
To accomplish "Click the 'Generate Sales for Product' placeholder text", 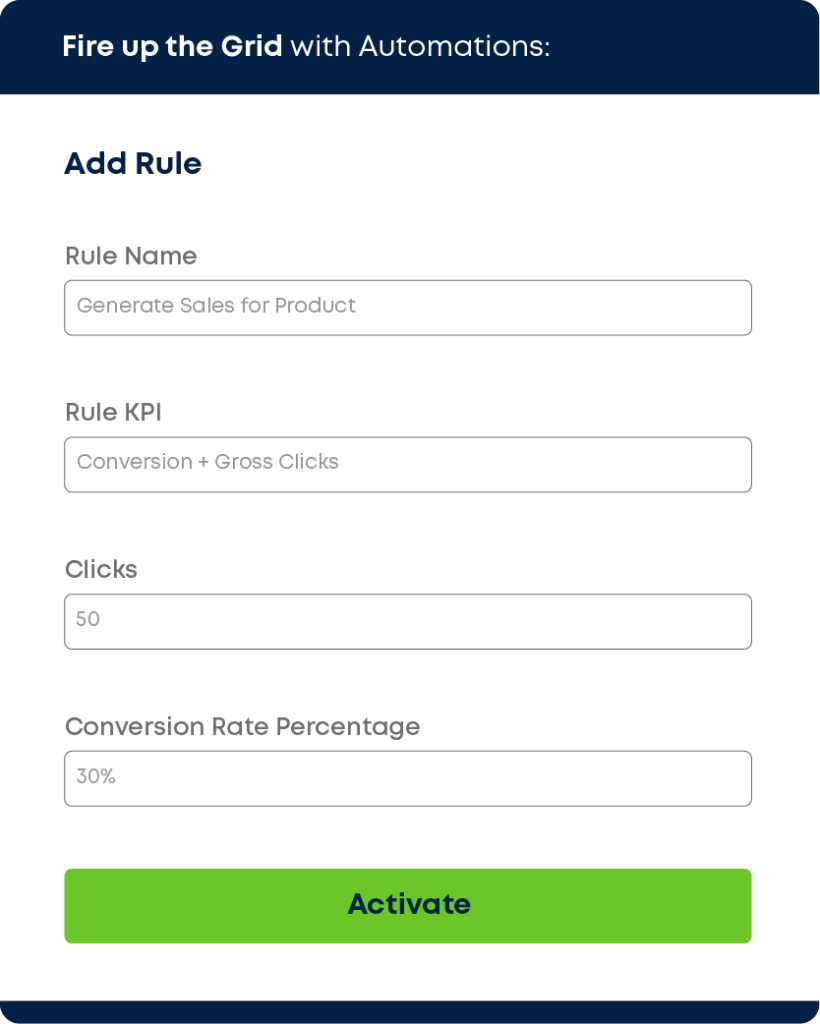I will (216, 306).
